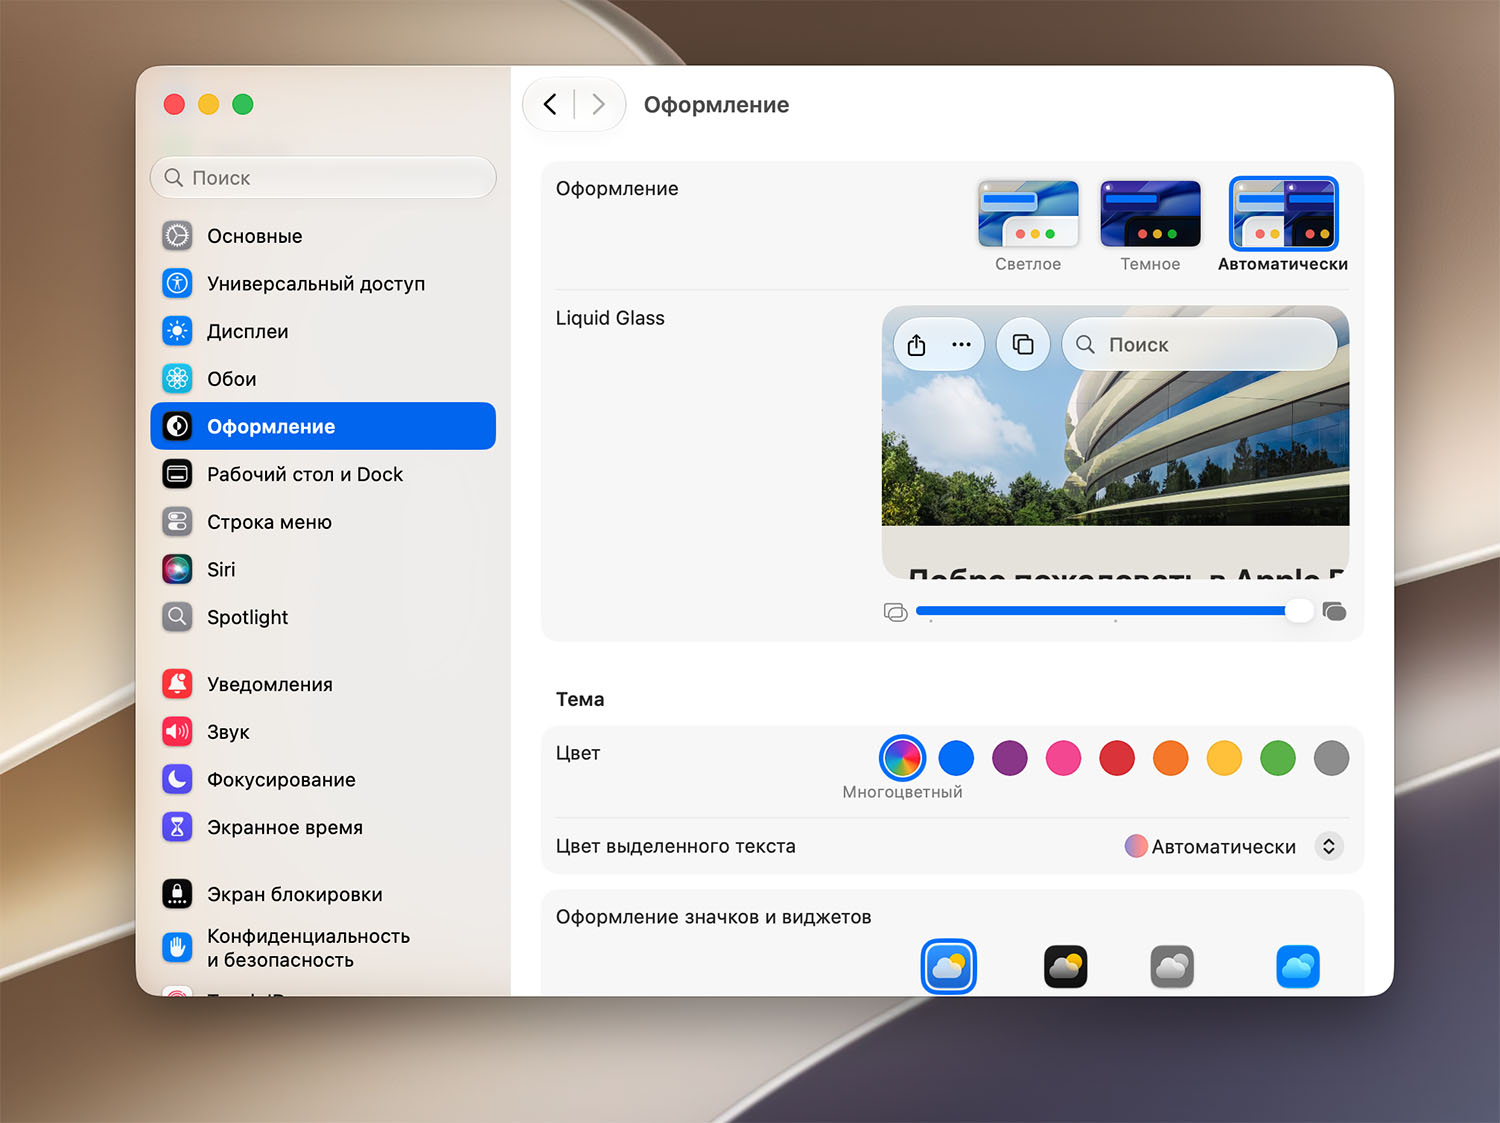1500x1123 pixels.
Task: Click the Дисплеи sun icon
Action: click(x=177, y=331)
